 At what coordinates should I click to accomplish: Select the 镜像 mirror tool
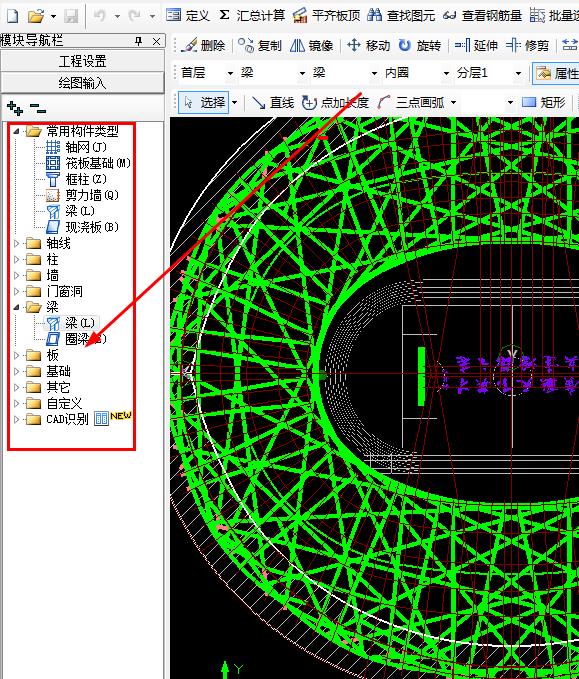point(312,45)
